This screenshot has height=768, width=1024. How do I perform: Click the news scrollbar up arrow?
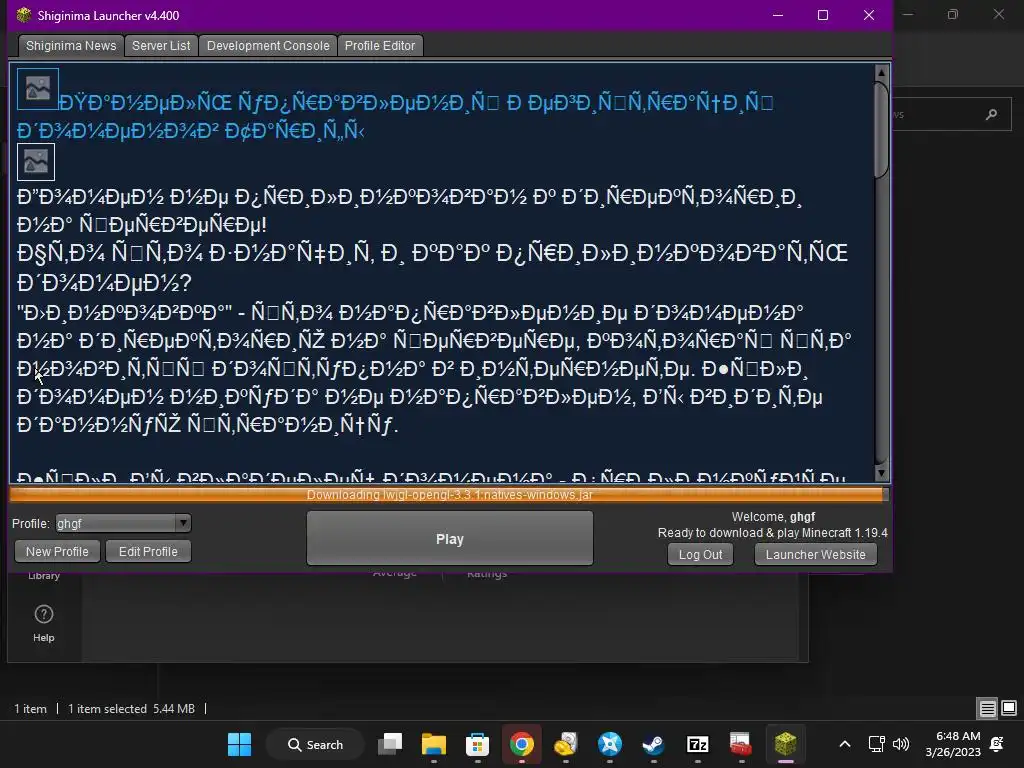point(882,72)
